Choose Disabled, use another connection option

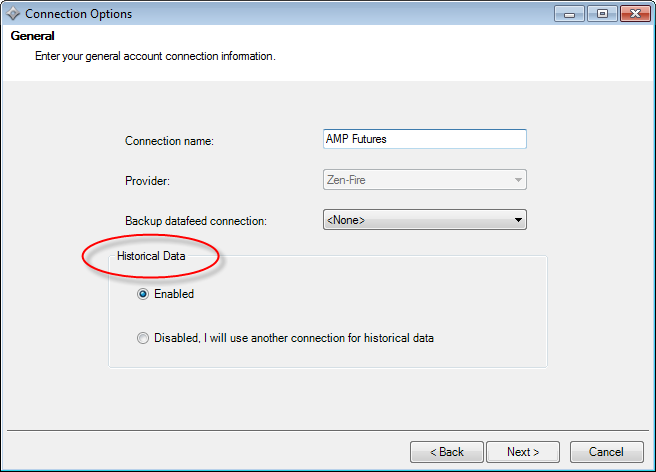(x=143, y=338)
